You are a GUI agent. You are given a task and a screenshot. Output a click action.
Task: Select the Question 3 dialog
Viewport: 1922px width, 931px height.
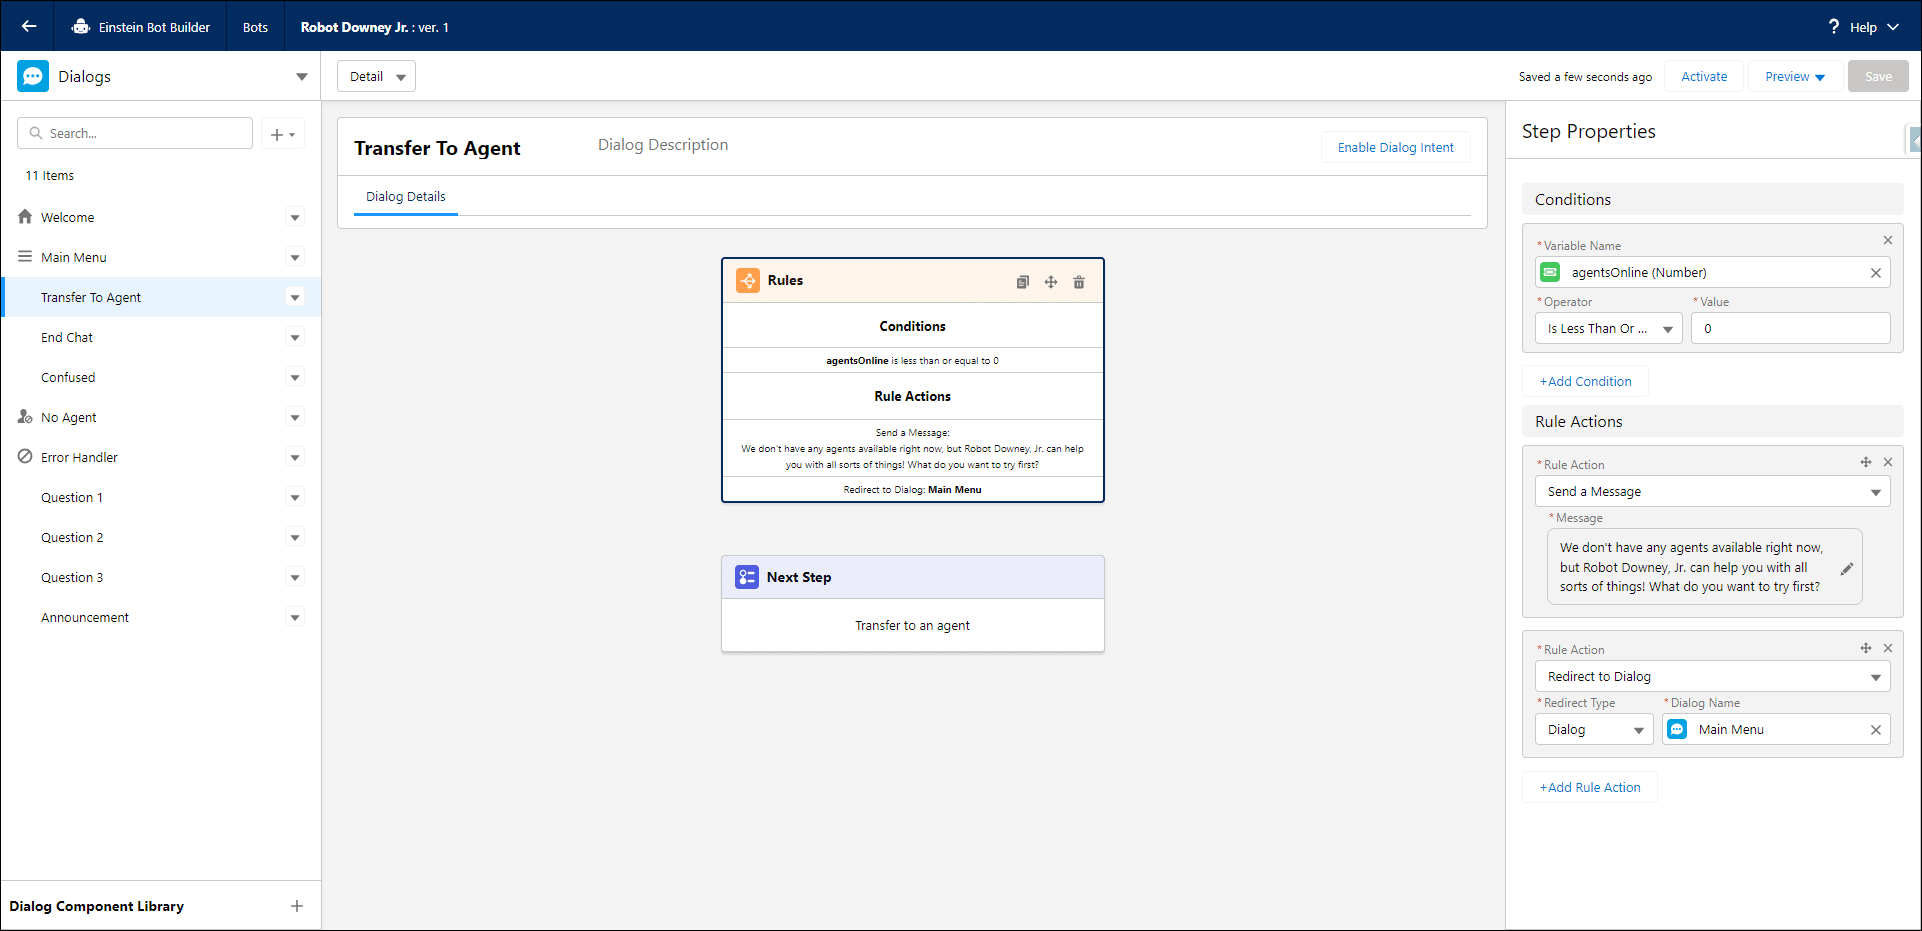pyautogui.click(x=72, y=577)
